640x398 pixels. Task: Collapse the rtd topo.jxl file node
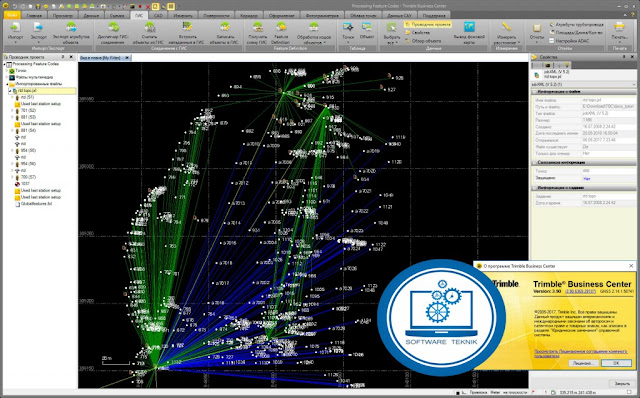[10, 91]
